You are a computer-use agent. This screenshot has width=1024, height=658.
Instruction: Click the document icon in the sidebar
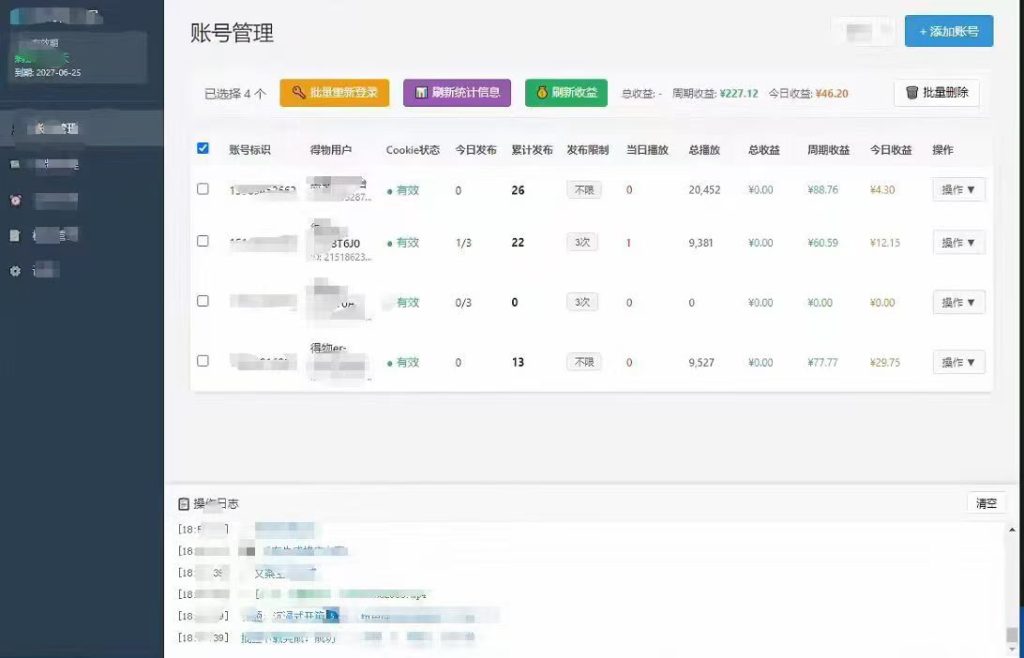(x=15, y=235)
